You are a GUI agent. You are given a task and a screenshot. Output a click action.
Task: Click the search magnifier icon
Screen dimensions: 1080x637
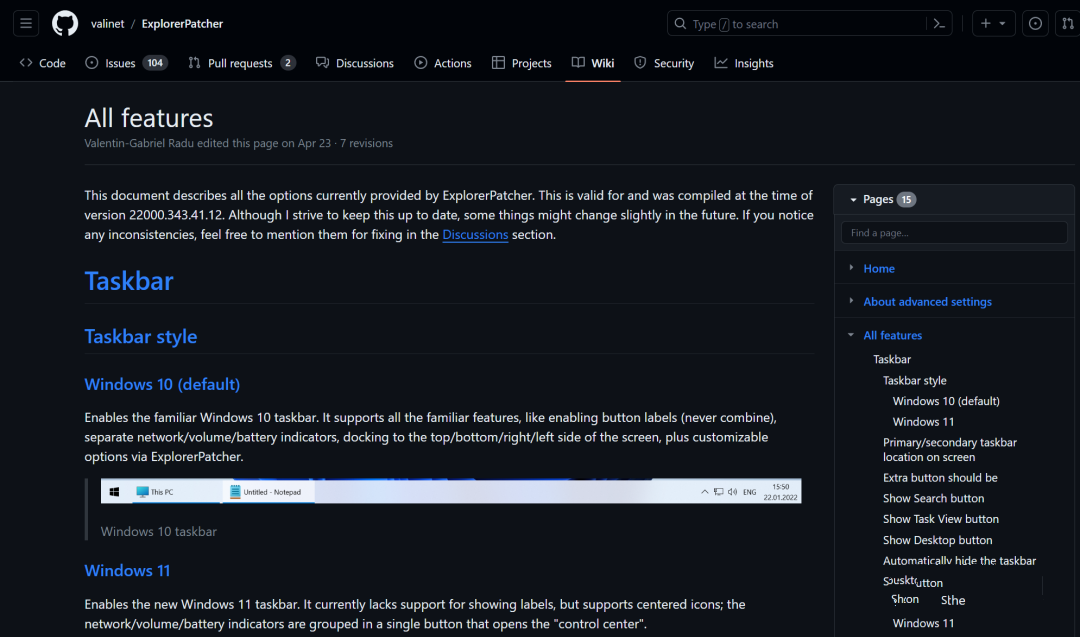coord(680,23)
